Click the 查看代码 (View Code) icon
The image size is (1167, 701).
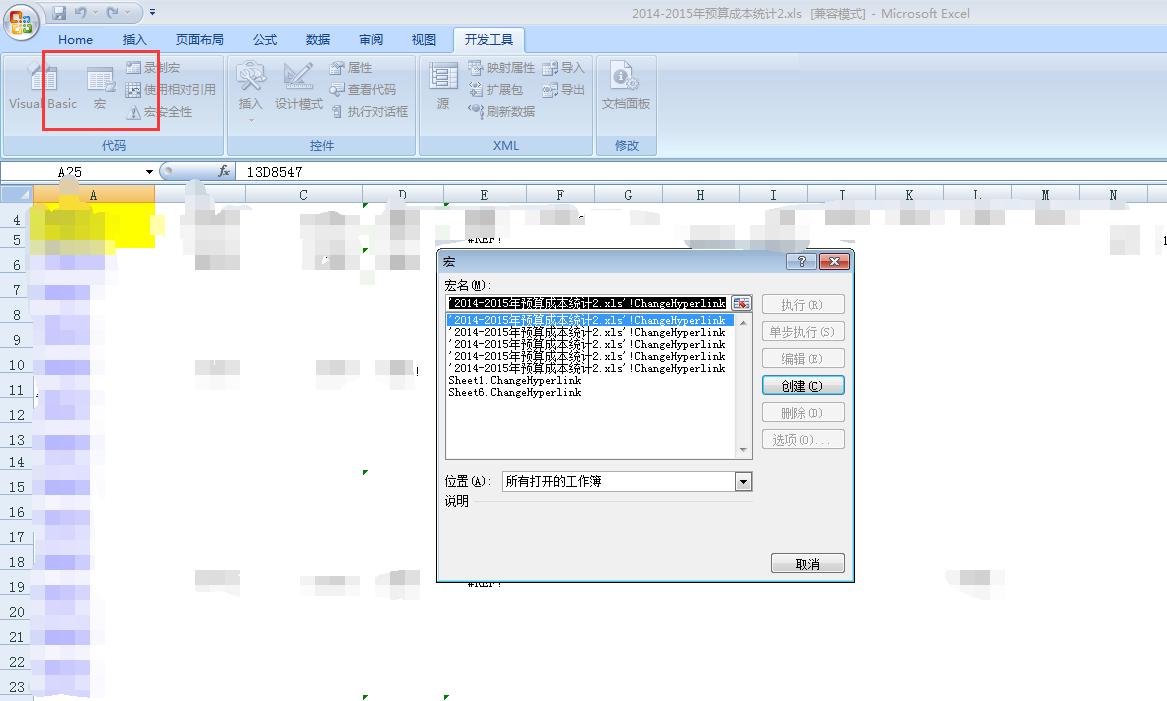[355, 89]
